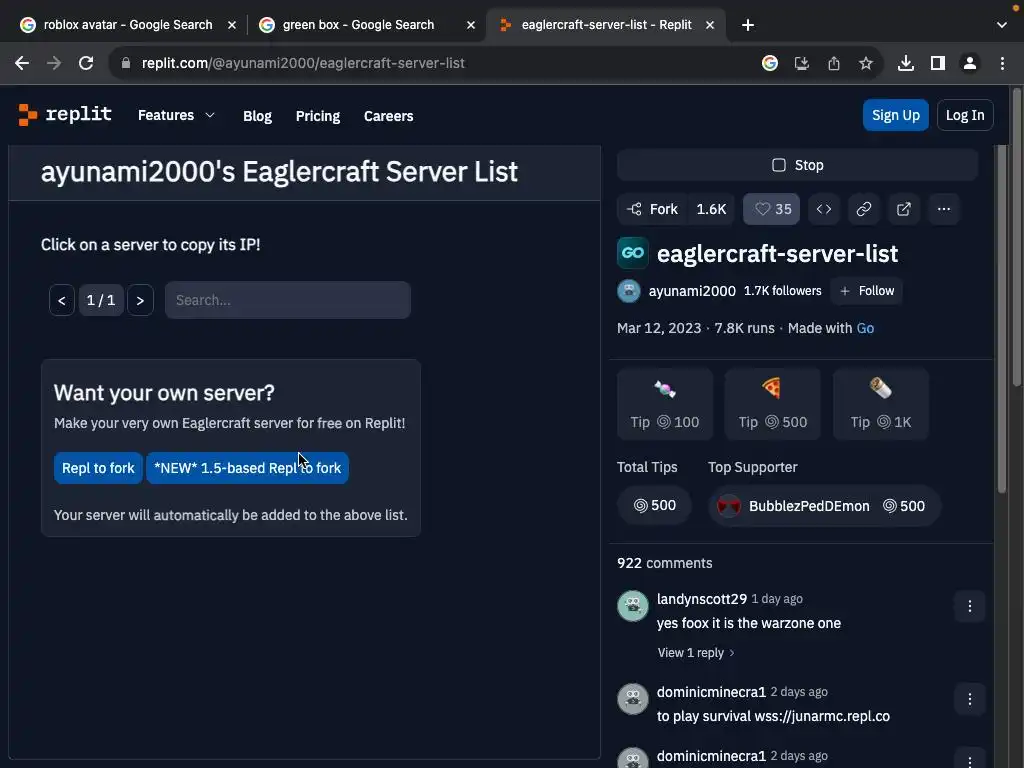Open ayunami2000's profile link
The height and width of the screenshot is (768, 1024).
coord(692,291)
